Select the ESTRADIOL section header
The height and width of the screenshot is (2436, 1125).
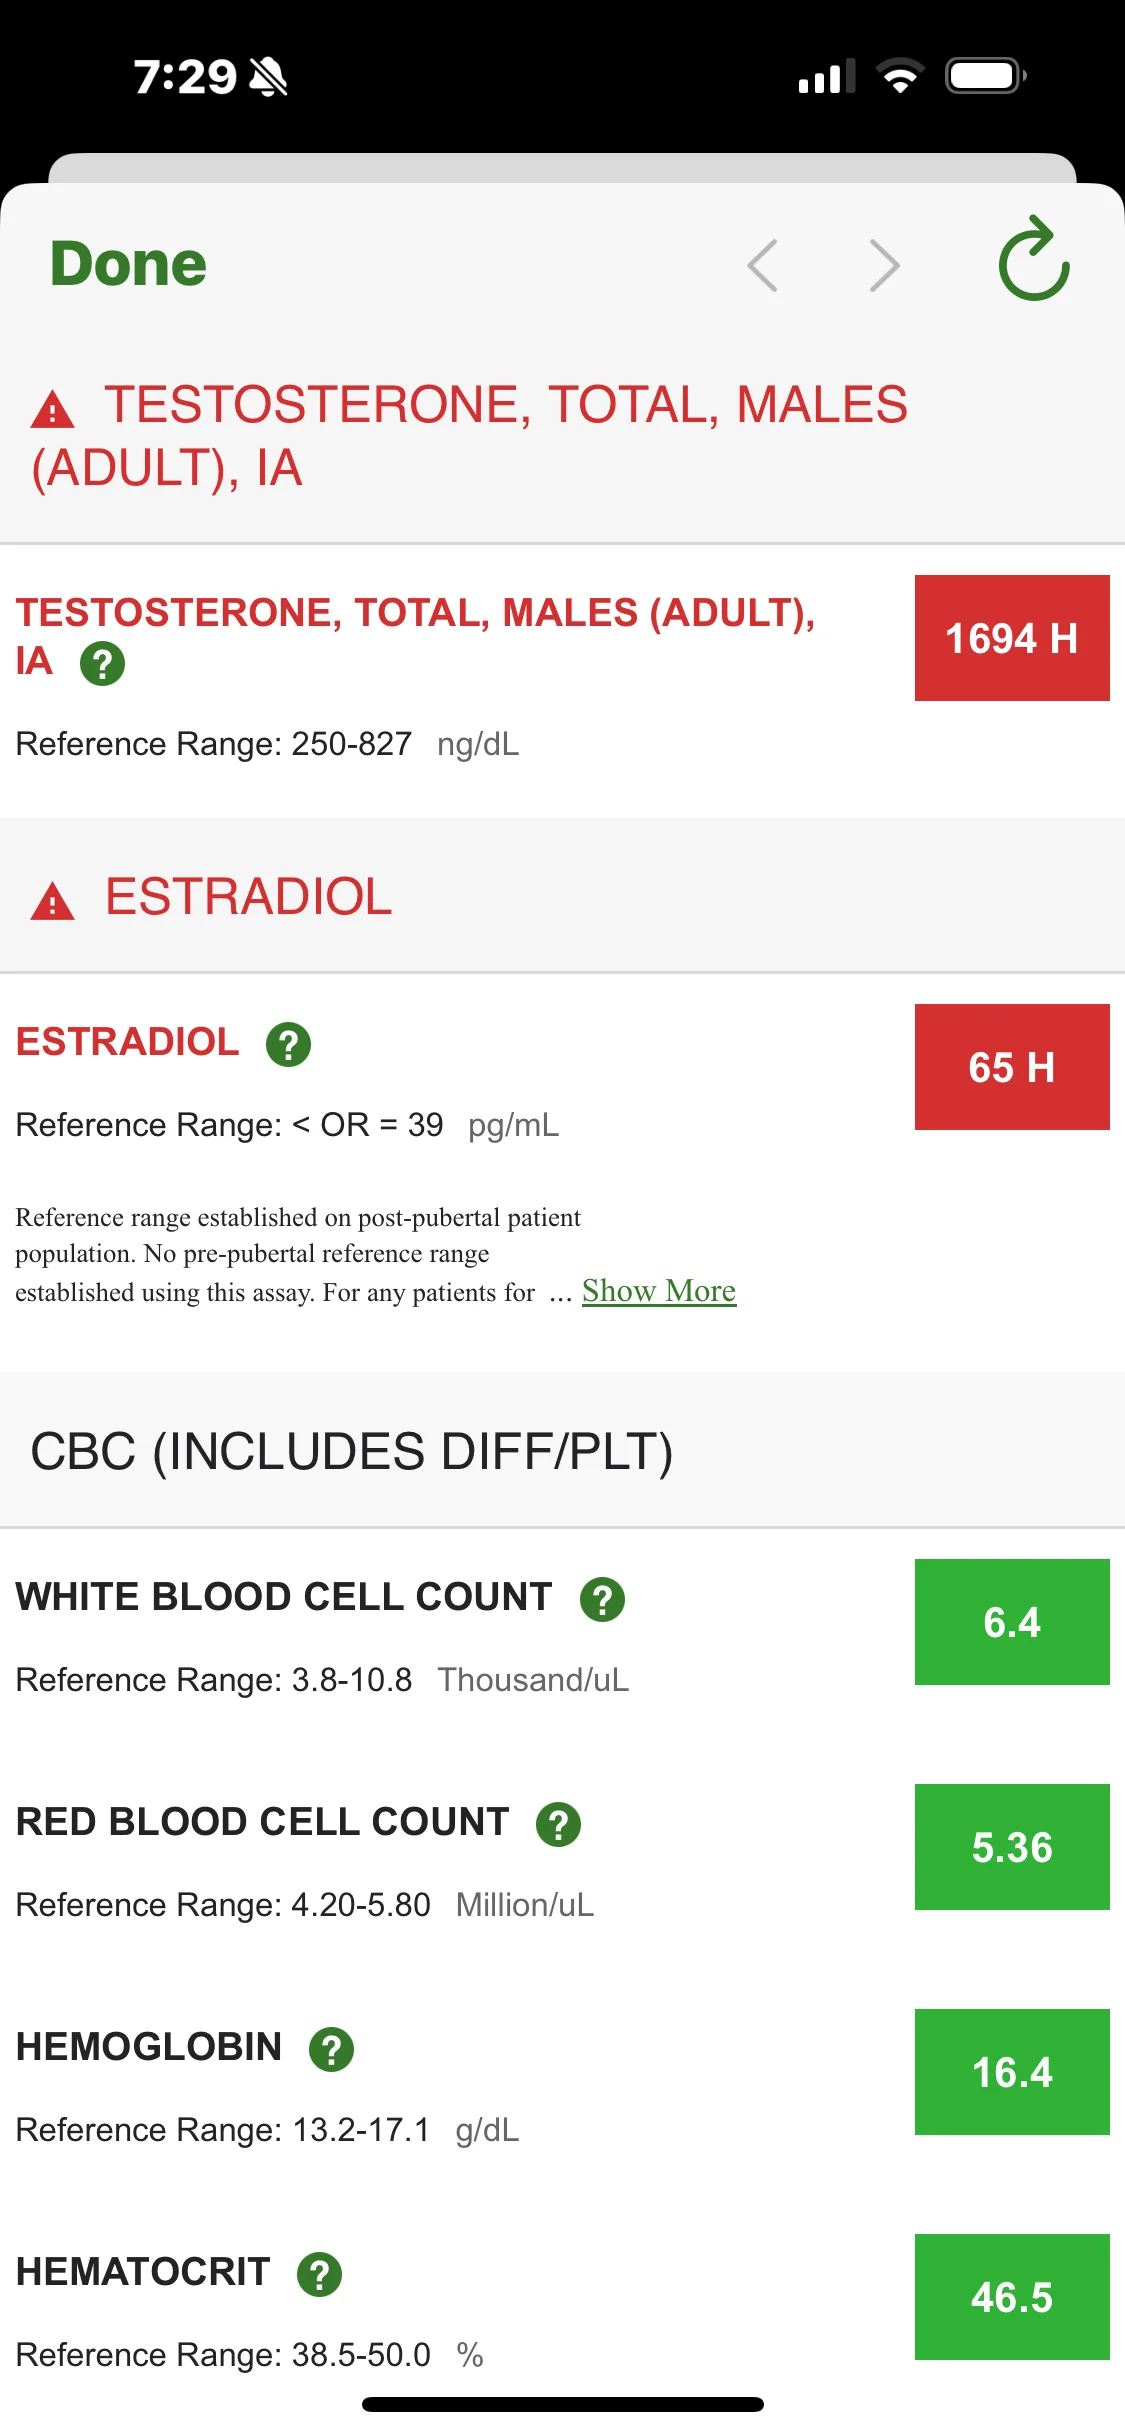[248, 897]
